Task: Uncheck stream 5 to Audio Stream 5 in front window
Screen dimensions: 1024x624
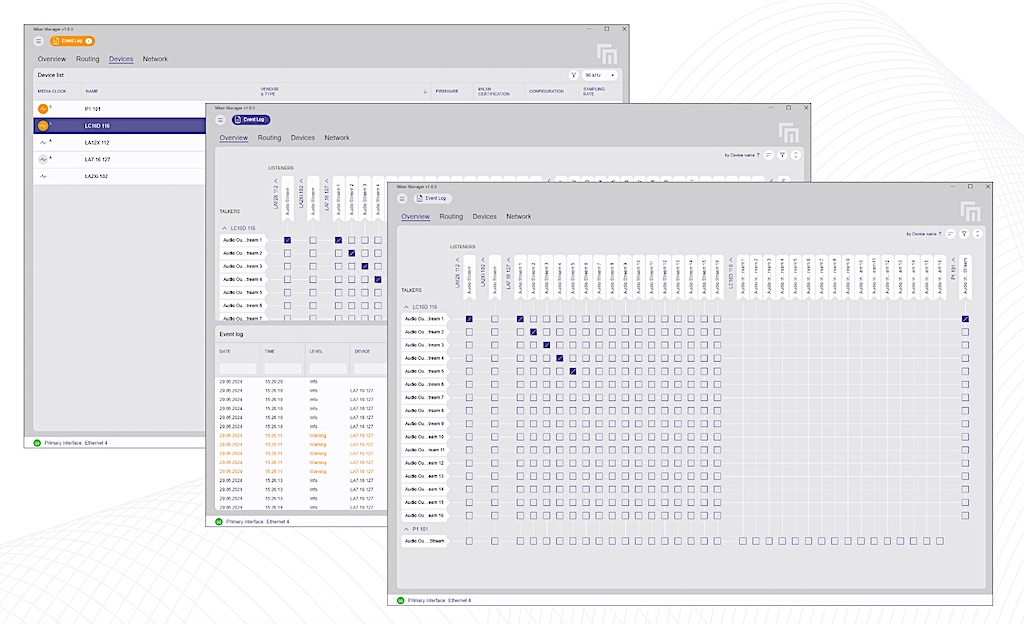Action: point(573,371)
